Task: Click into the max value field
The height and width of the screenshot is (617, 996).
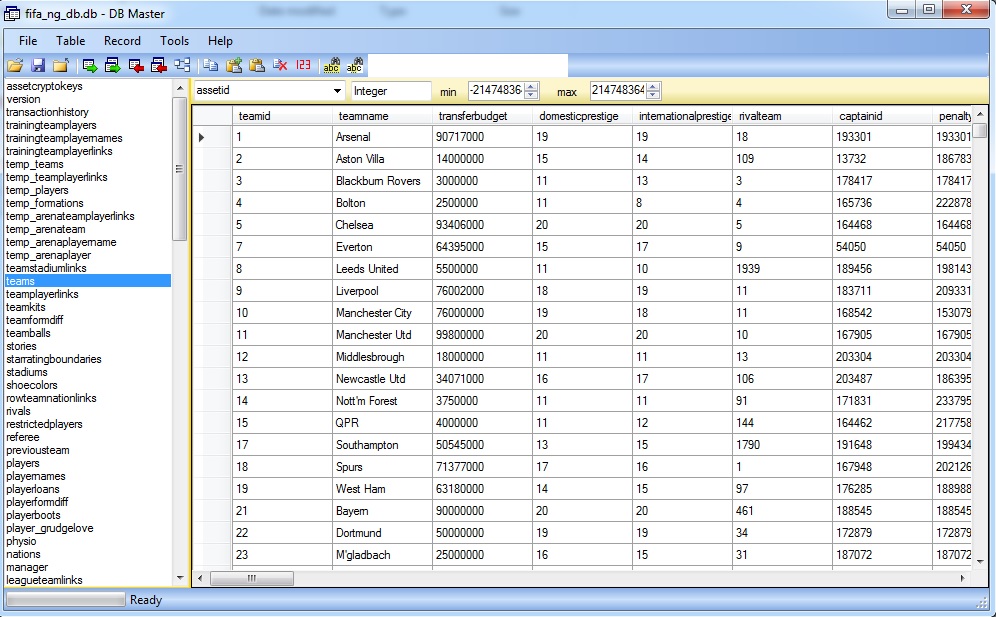Action: tap(617, 91)
